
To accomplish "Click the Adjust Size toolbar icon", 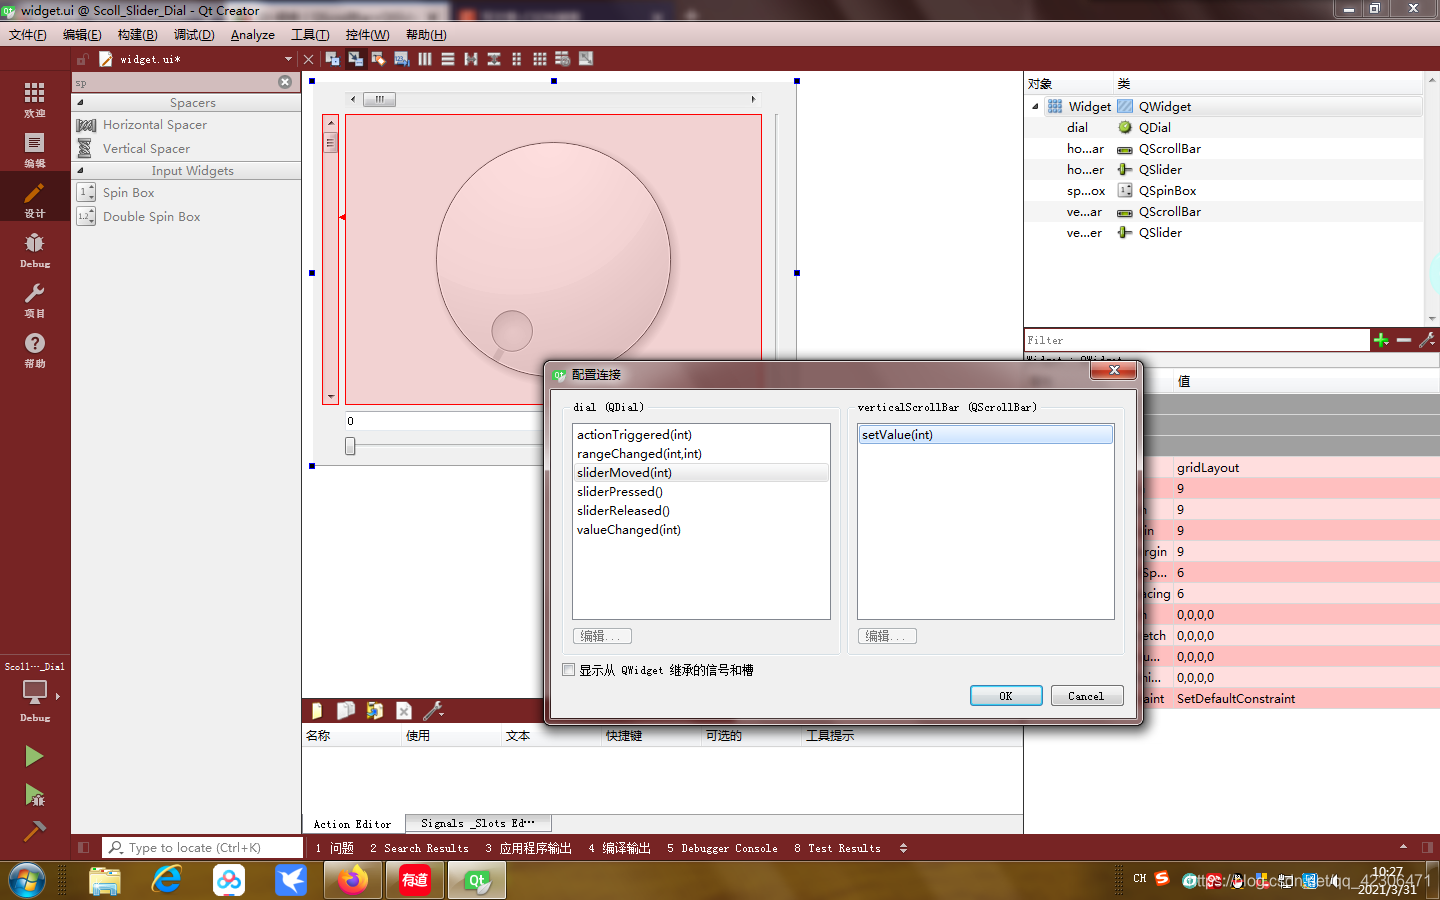I will (585, 59).
